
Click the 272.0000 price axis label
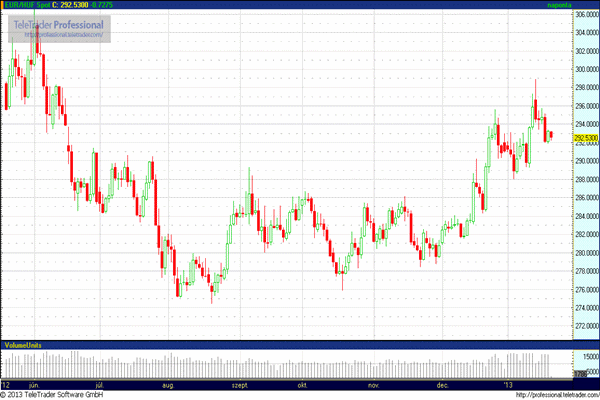point(585,327)
